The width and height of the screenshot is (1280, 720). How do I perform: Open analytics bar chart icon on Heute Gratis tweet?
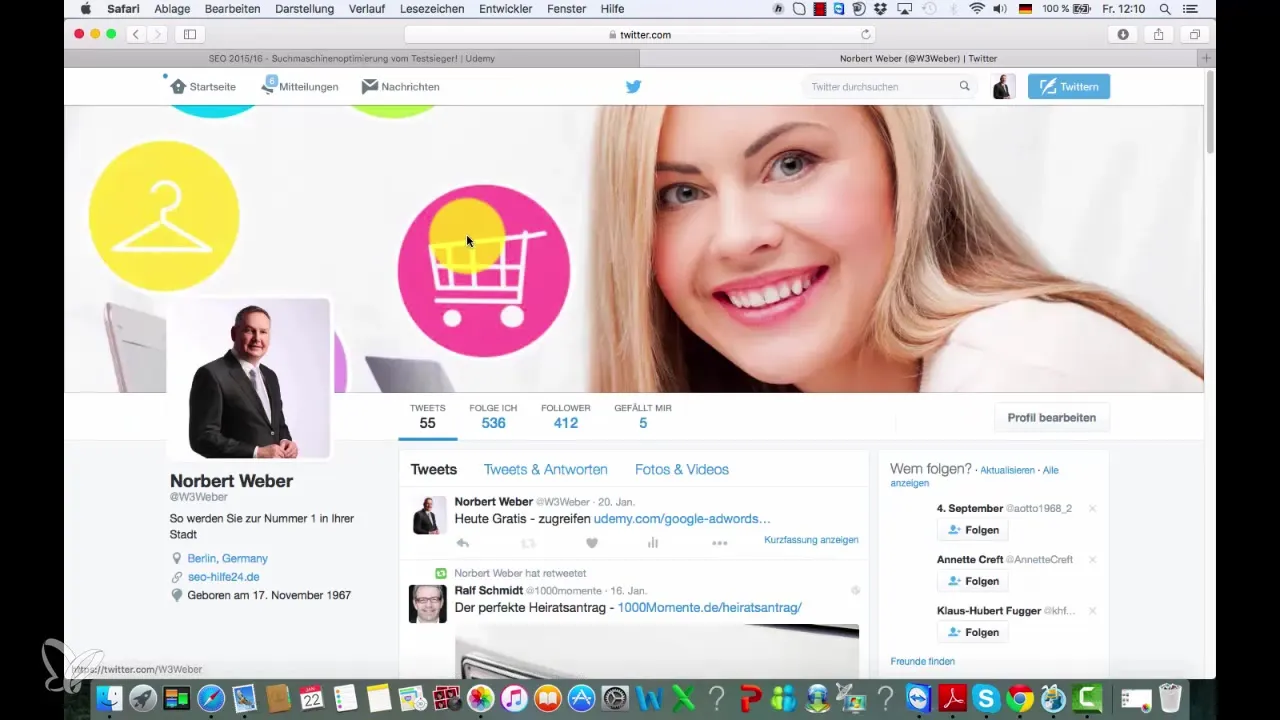click(x=653, y=543)
